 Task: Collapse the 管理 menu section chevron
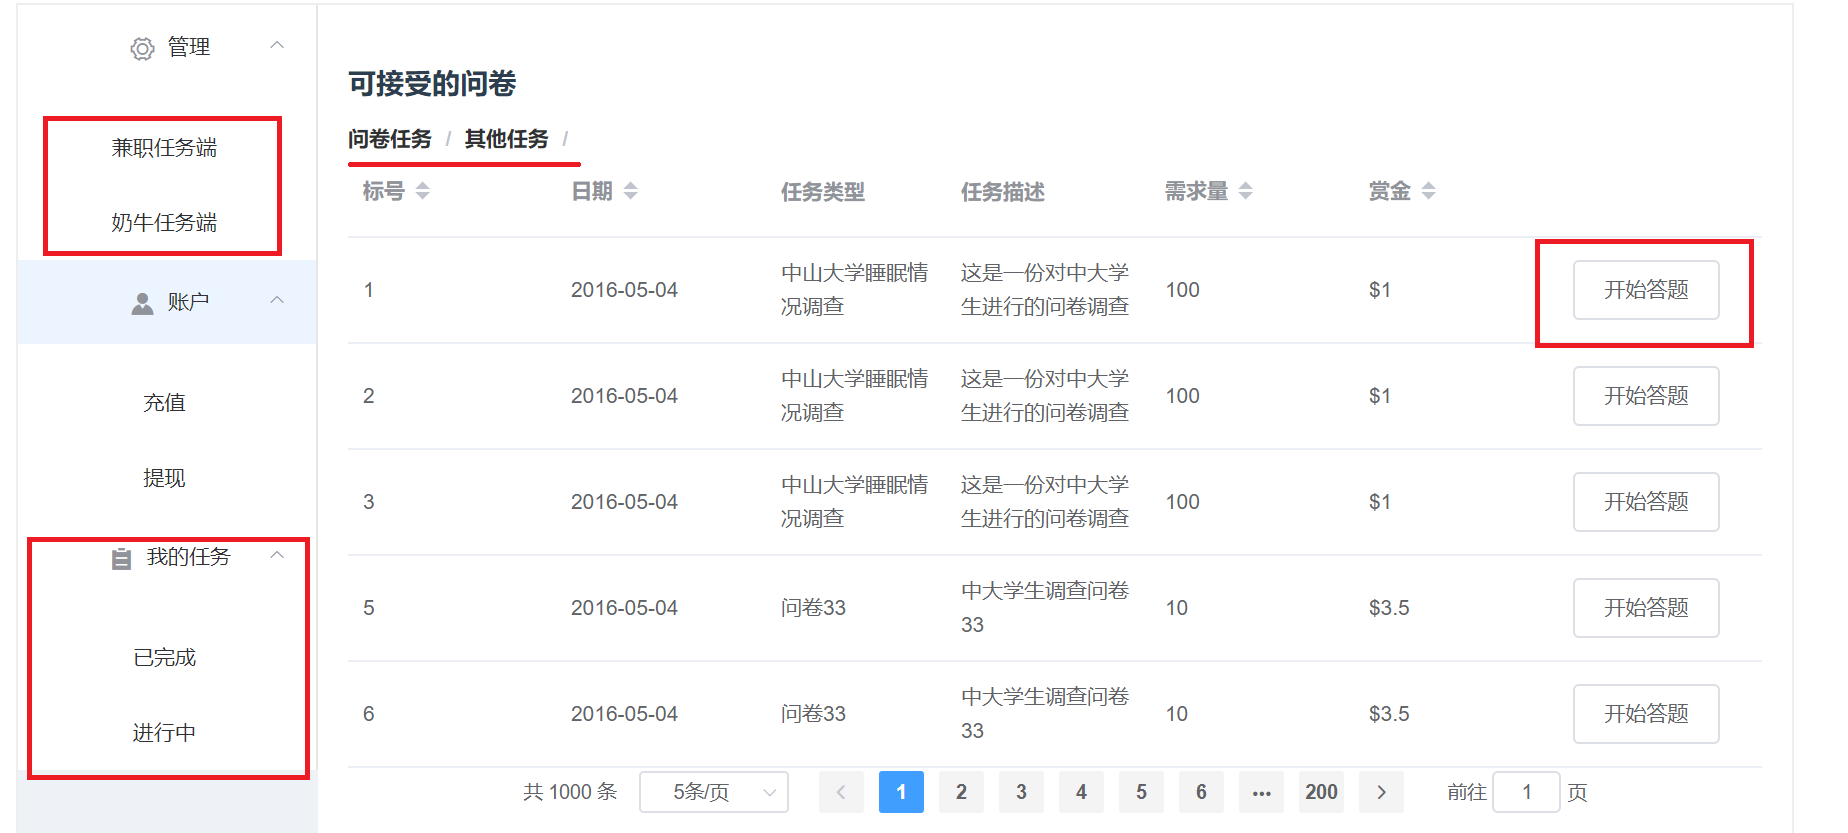[x=277, y=45]
